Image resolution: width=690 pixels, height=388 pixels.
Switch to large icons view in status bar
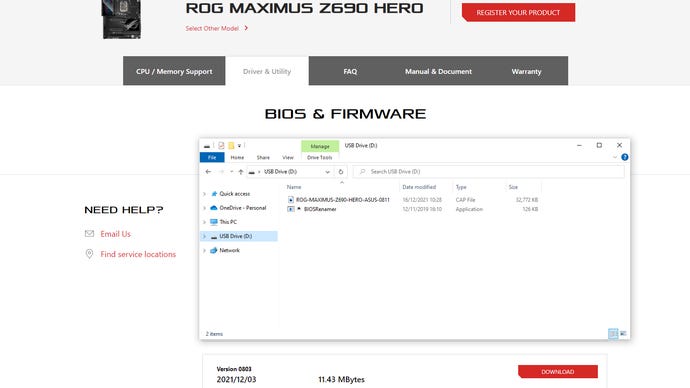(x=623, y=333)
